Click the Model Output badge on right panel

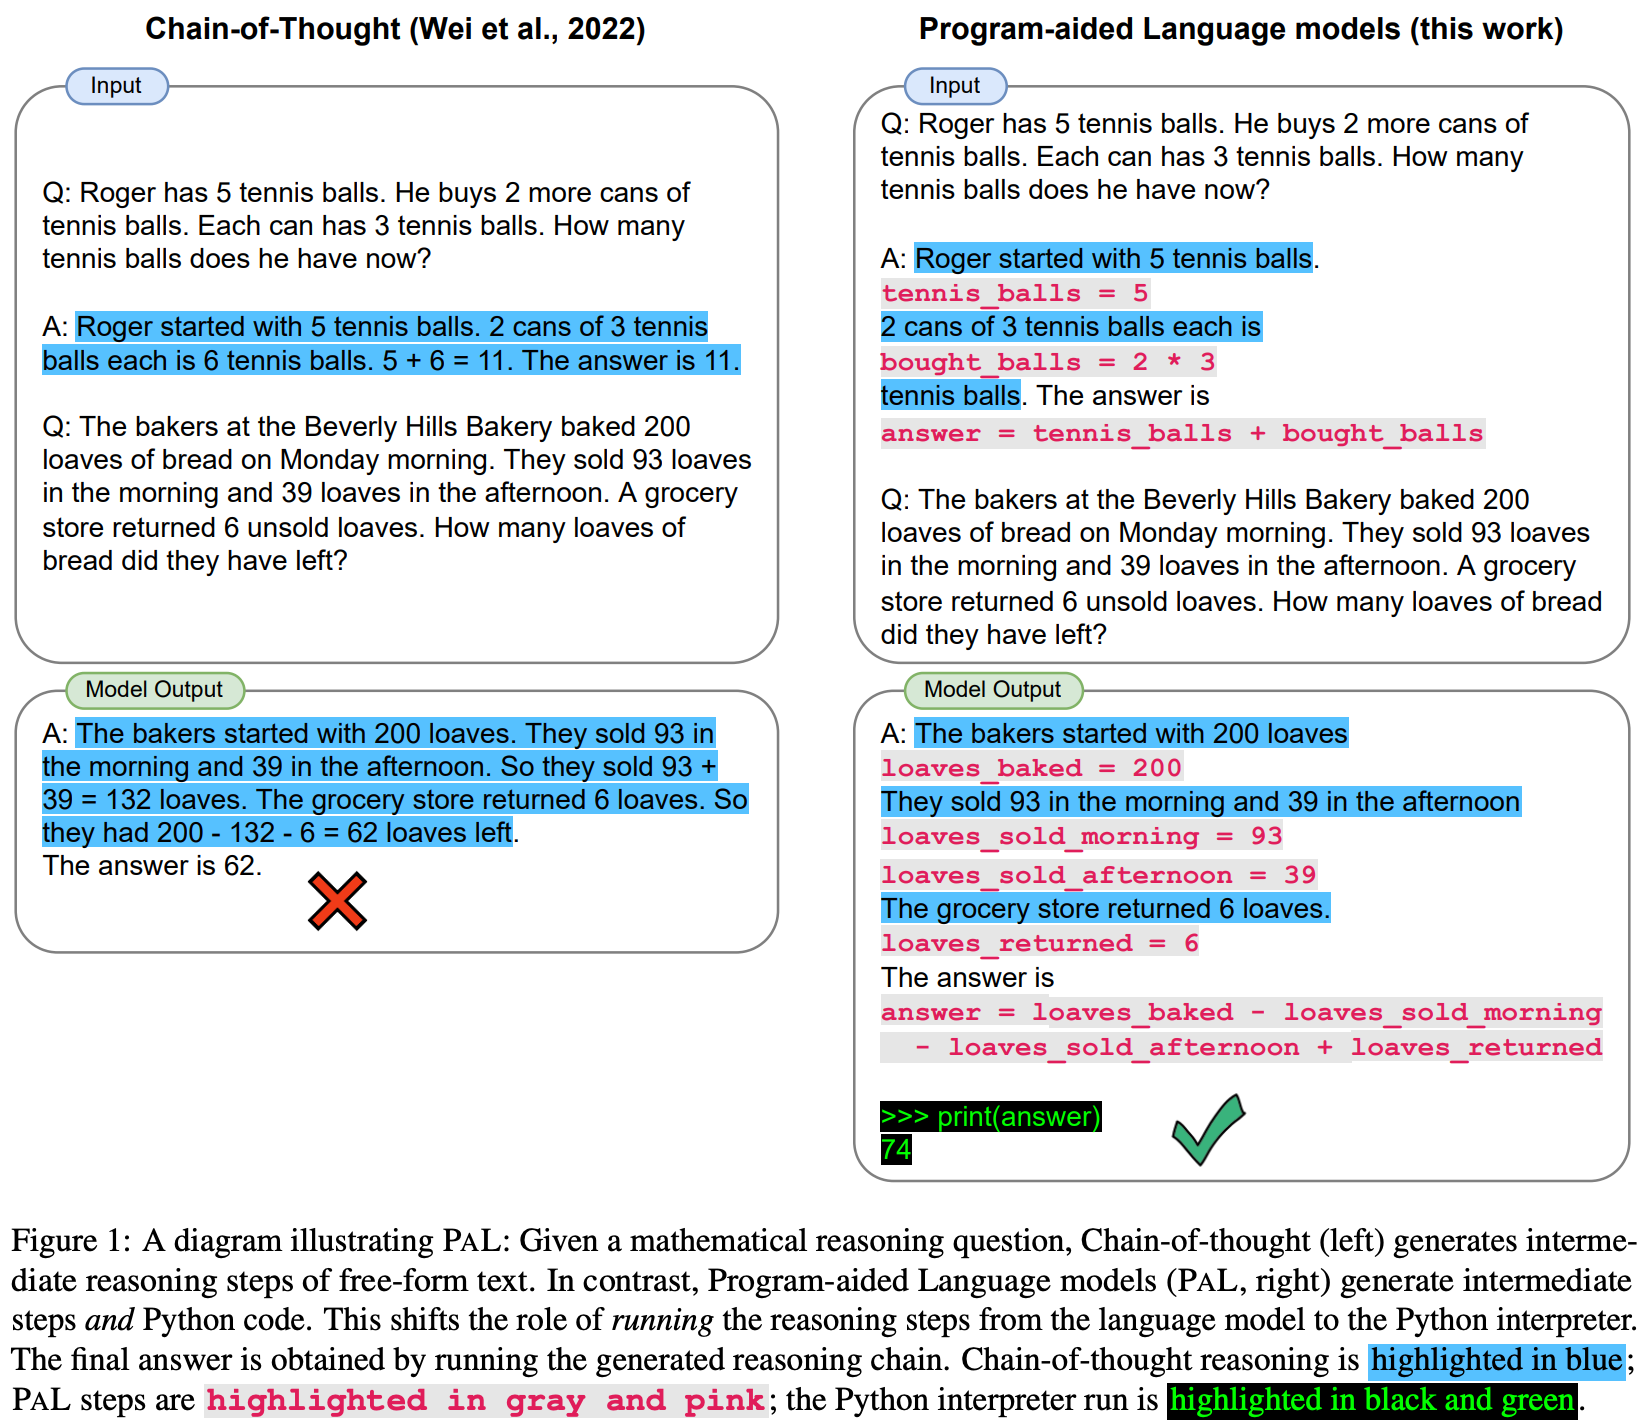pos(993,690)
